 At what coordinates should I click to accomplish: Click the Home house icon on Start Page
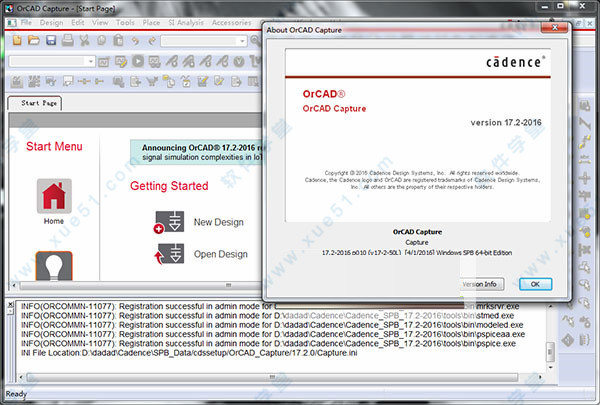[54, 196]
